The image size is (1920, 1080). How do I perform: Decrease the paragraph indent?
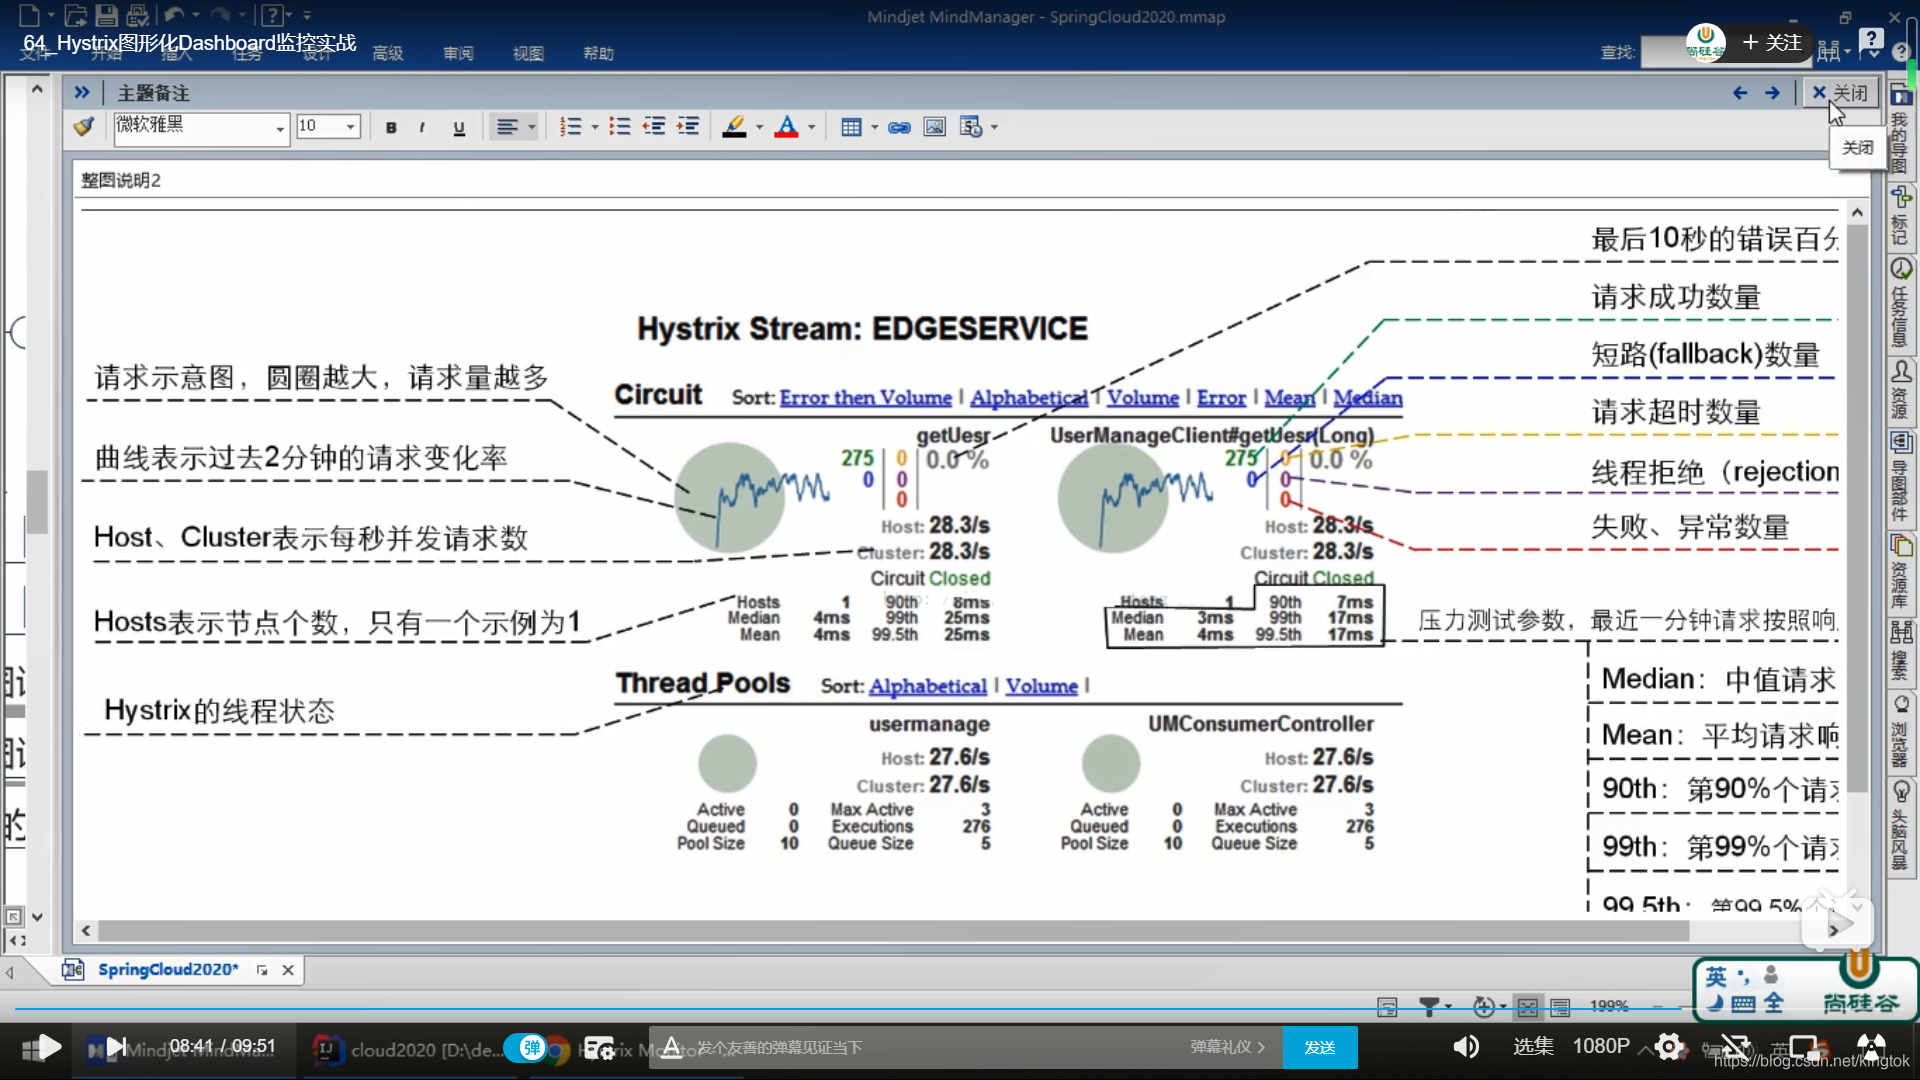pos(654,127)
